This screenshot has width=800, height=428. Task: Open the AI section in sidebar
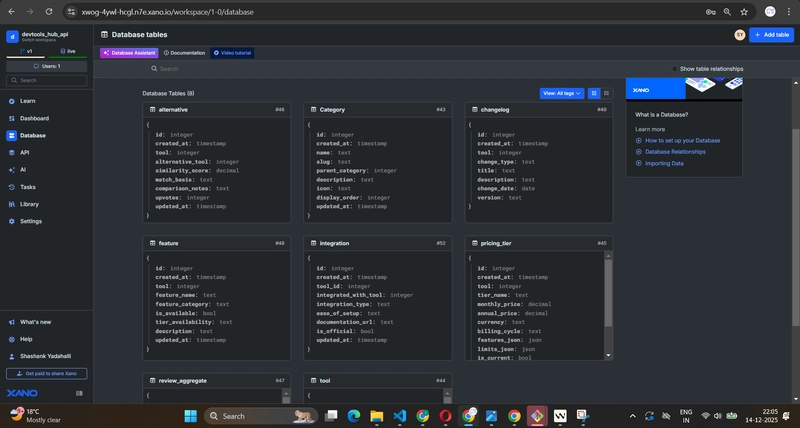click(23, 170)
